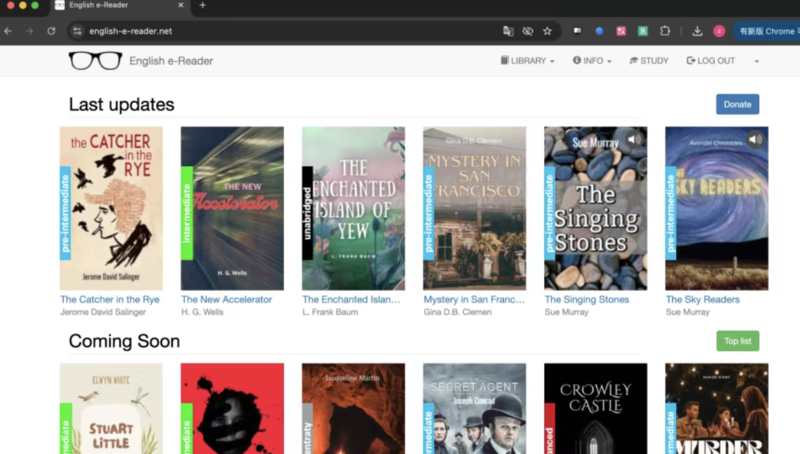Click author name L. Frank Baum
This screenshot has width=800, height=454.
click(330, 312)
